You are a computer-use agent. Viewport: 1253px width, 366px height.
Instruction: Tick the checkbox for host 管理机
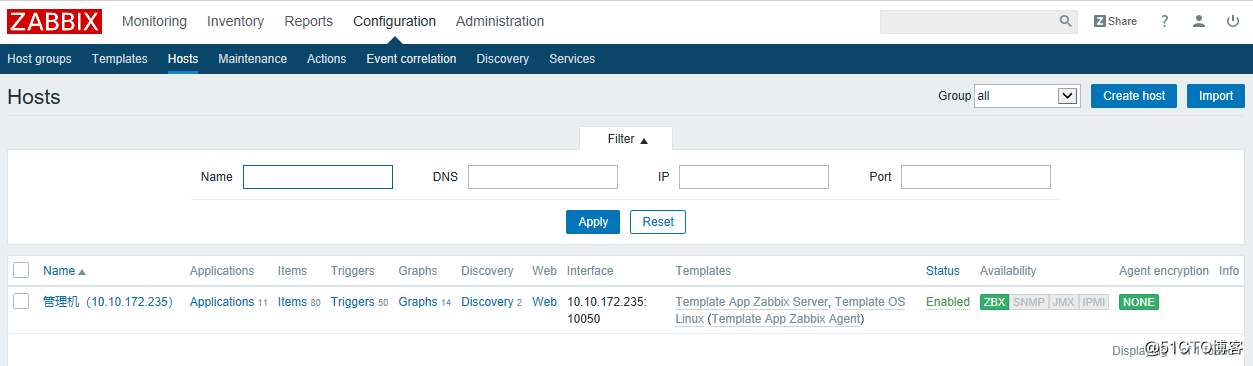21,301
